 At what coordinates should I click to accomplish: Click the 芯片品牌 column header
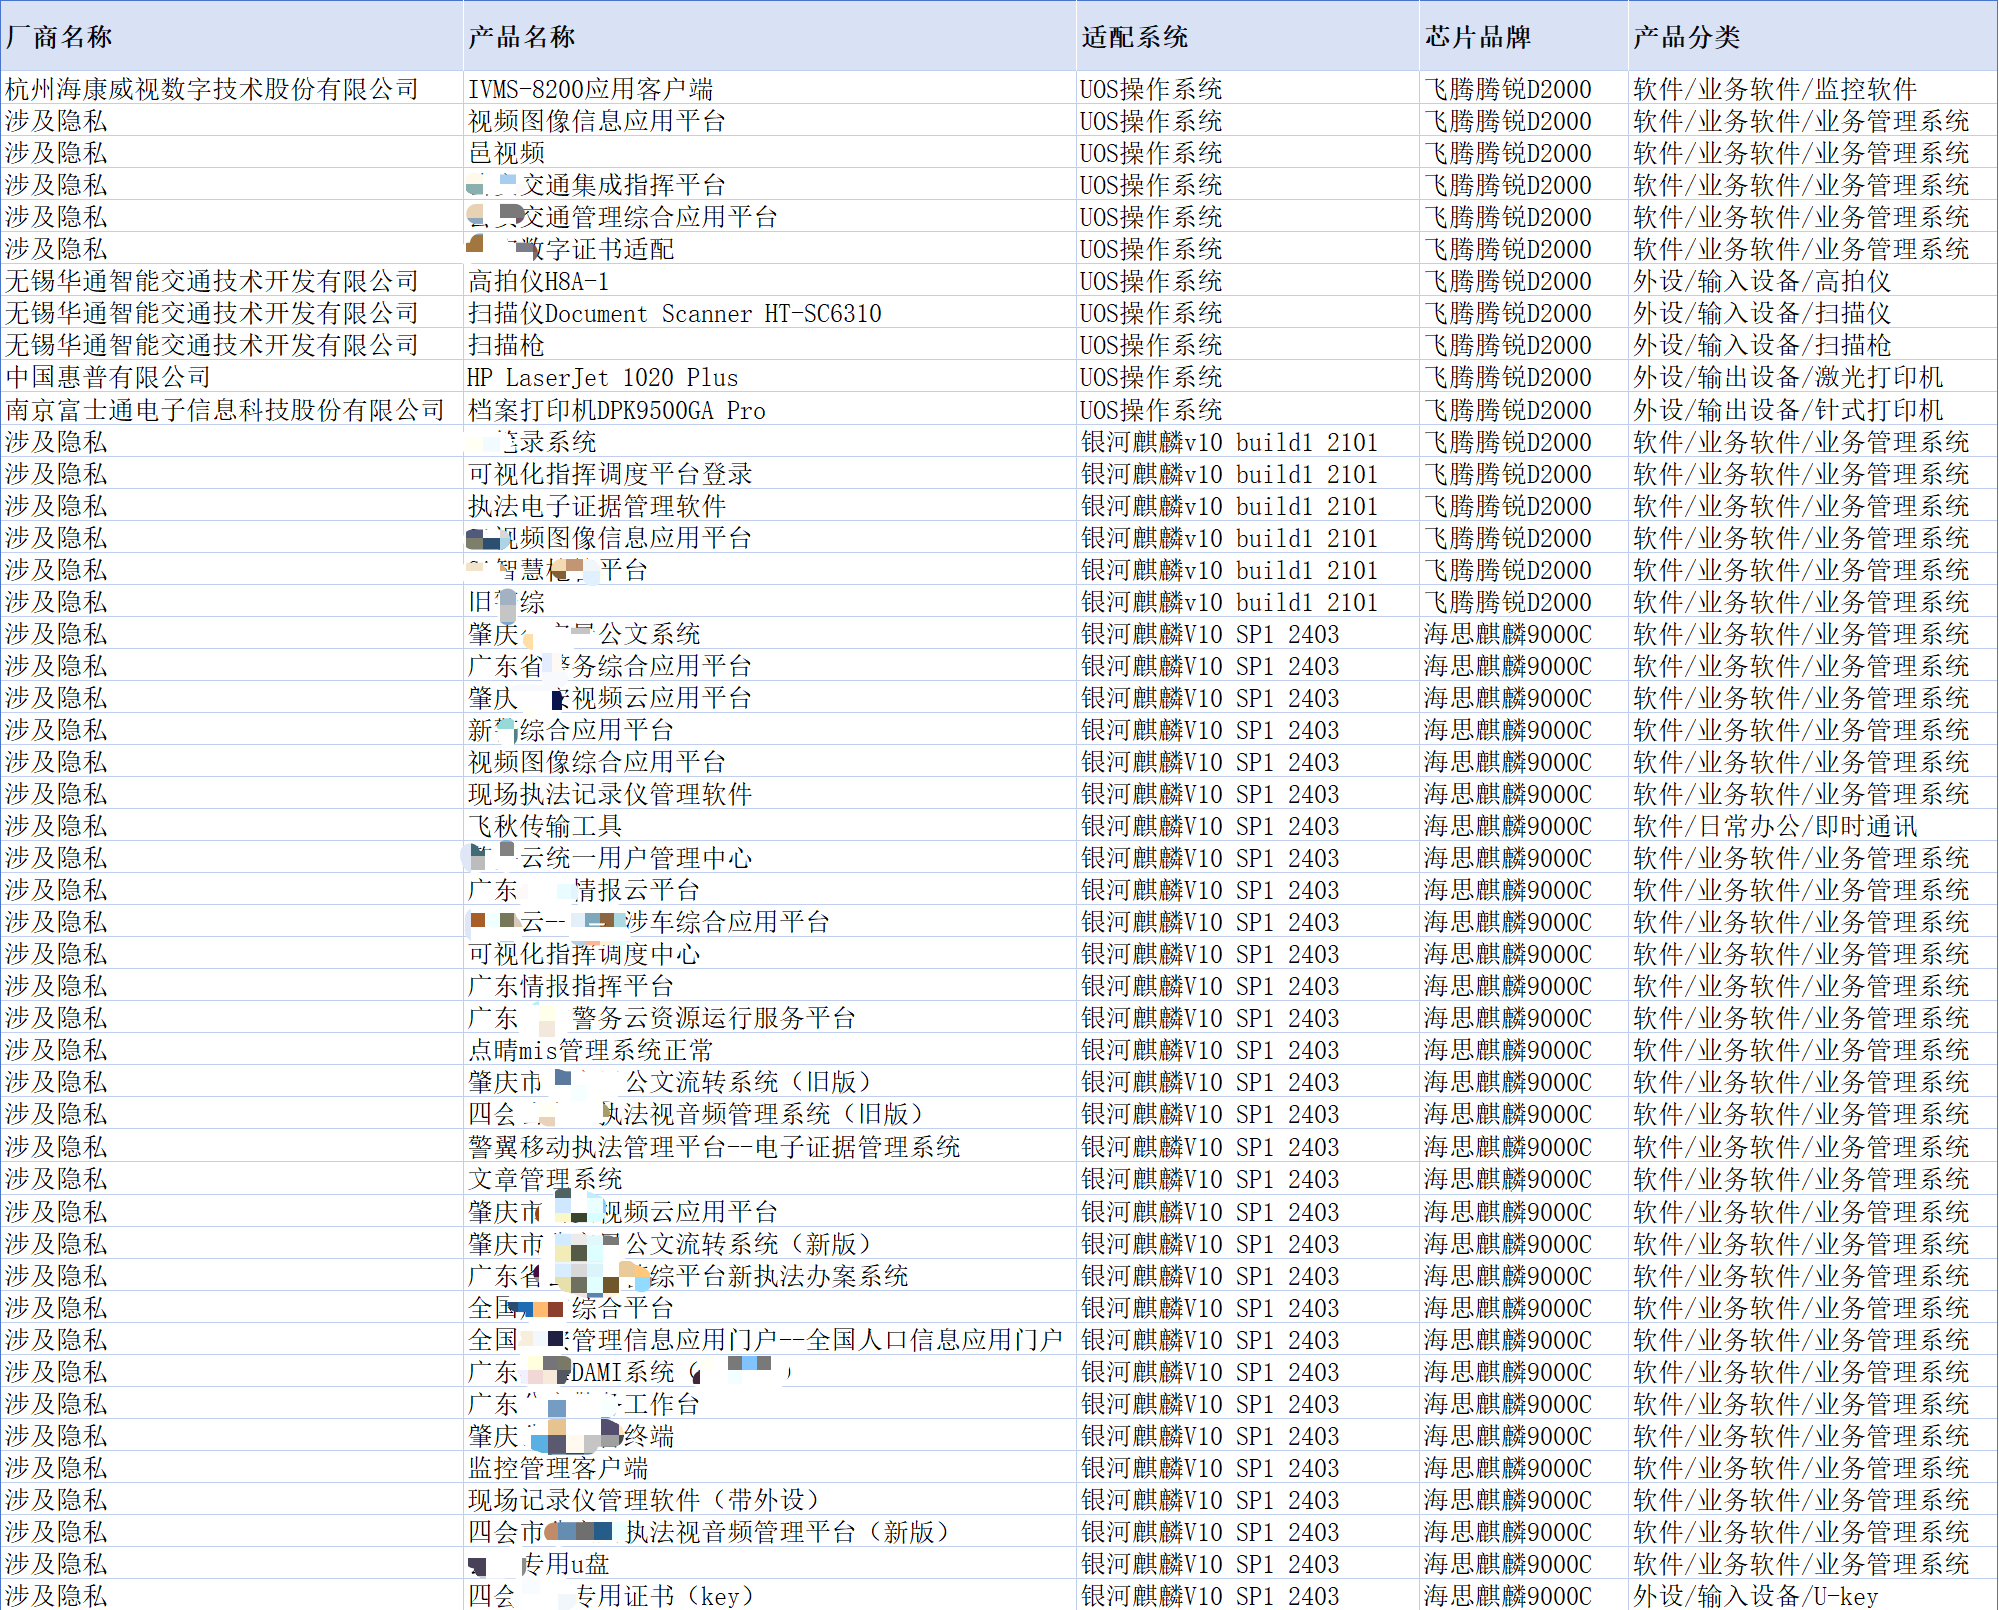1478,37
